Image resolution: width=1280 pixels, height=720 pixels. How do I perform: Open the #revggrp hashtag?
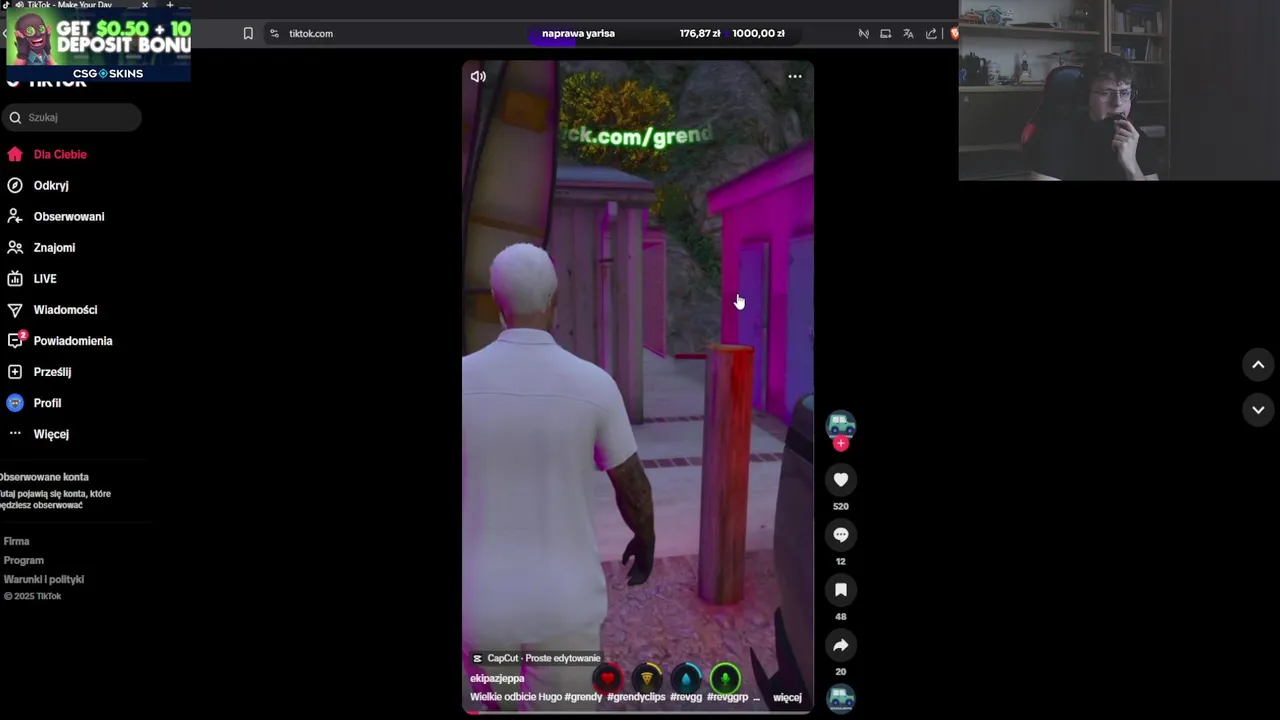point(727,697)
